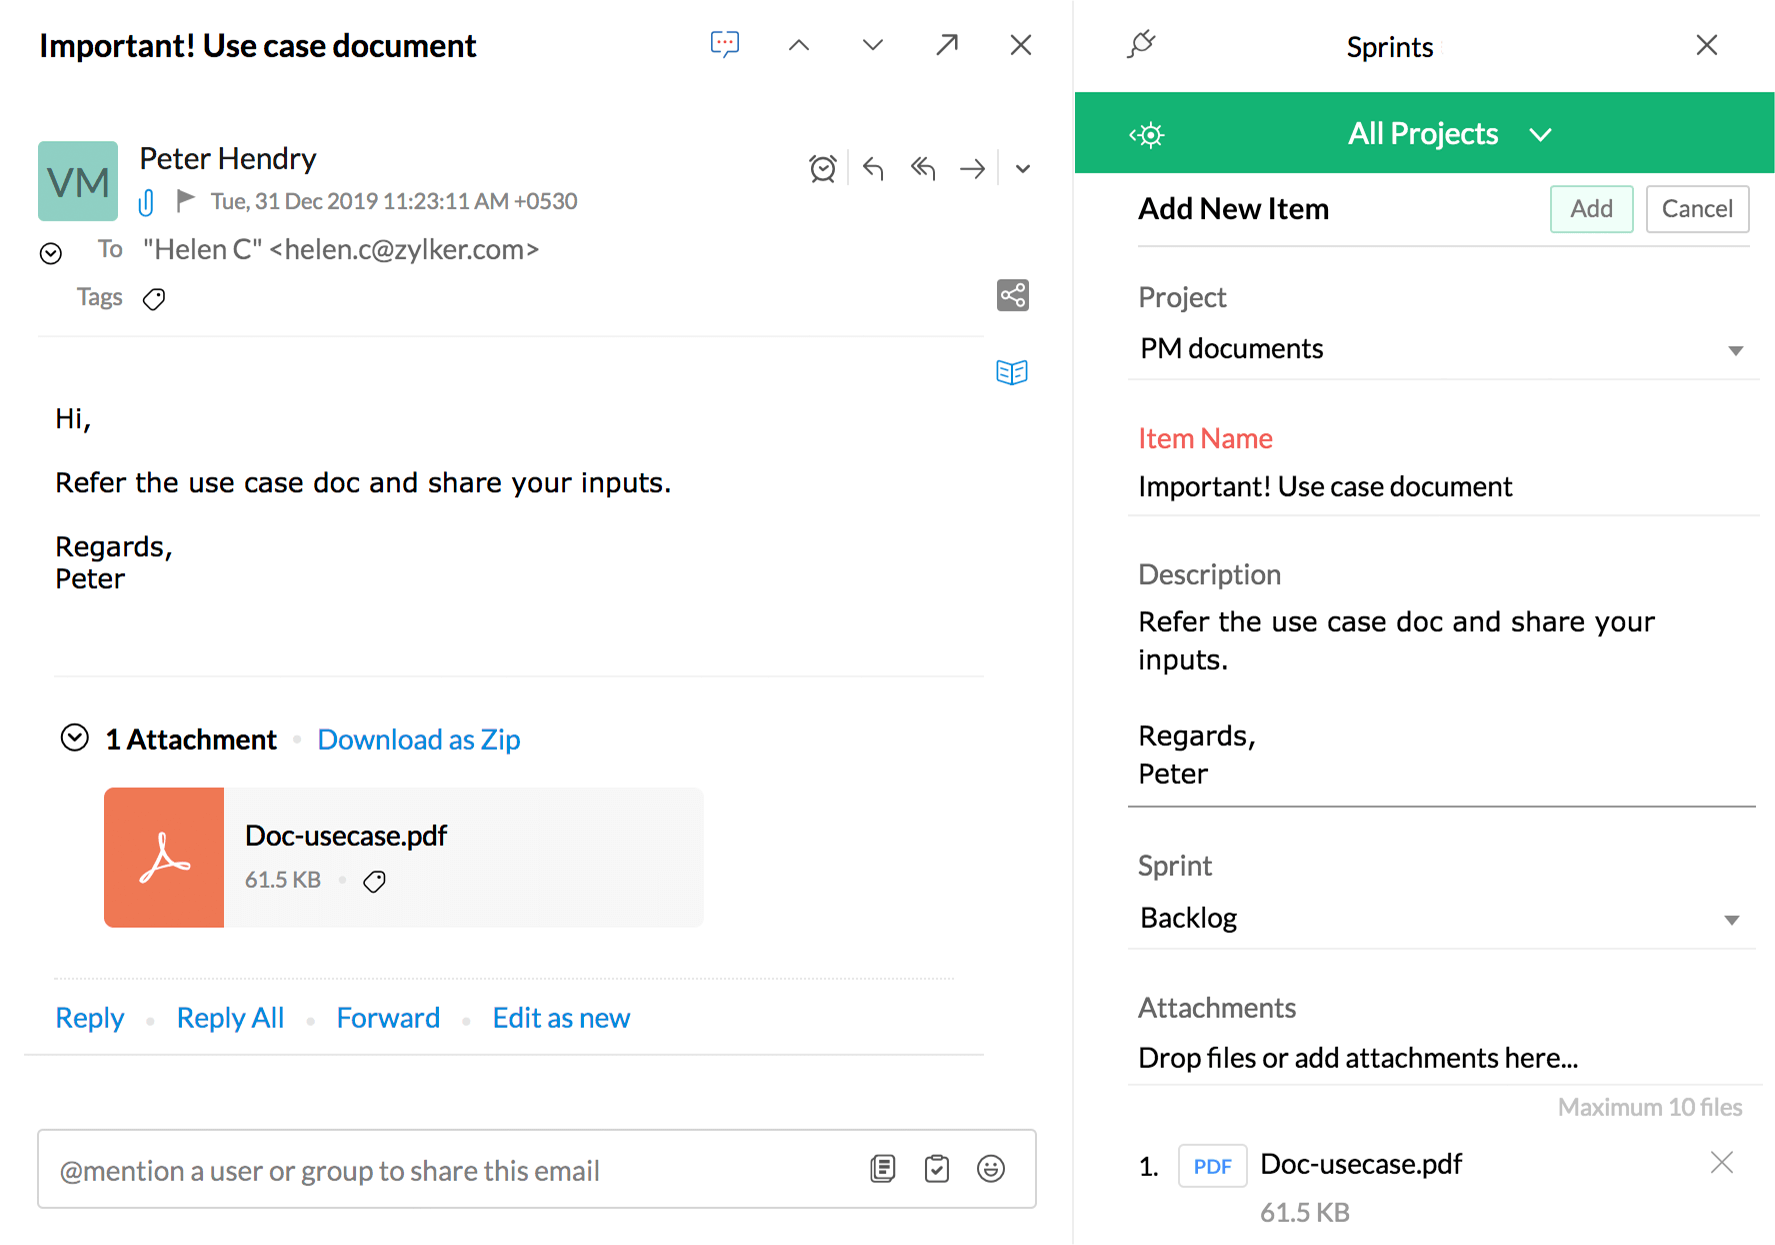The height and width of the screenshot is (1245, 1775).
Task: Toggle the flag on this email
Action: pos(185,201)
